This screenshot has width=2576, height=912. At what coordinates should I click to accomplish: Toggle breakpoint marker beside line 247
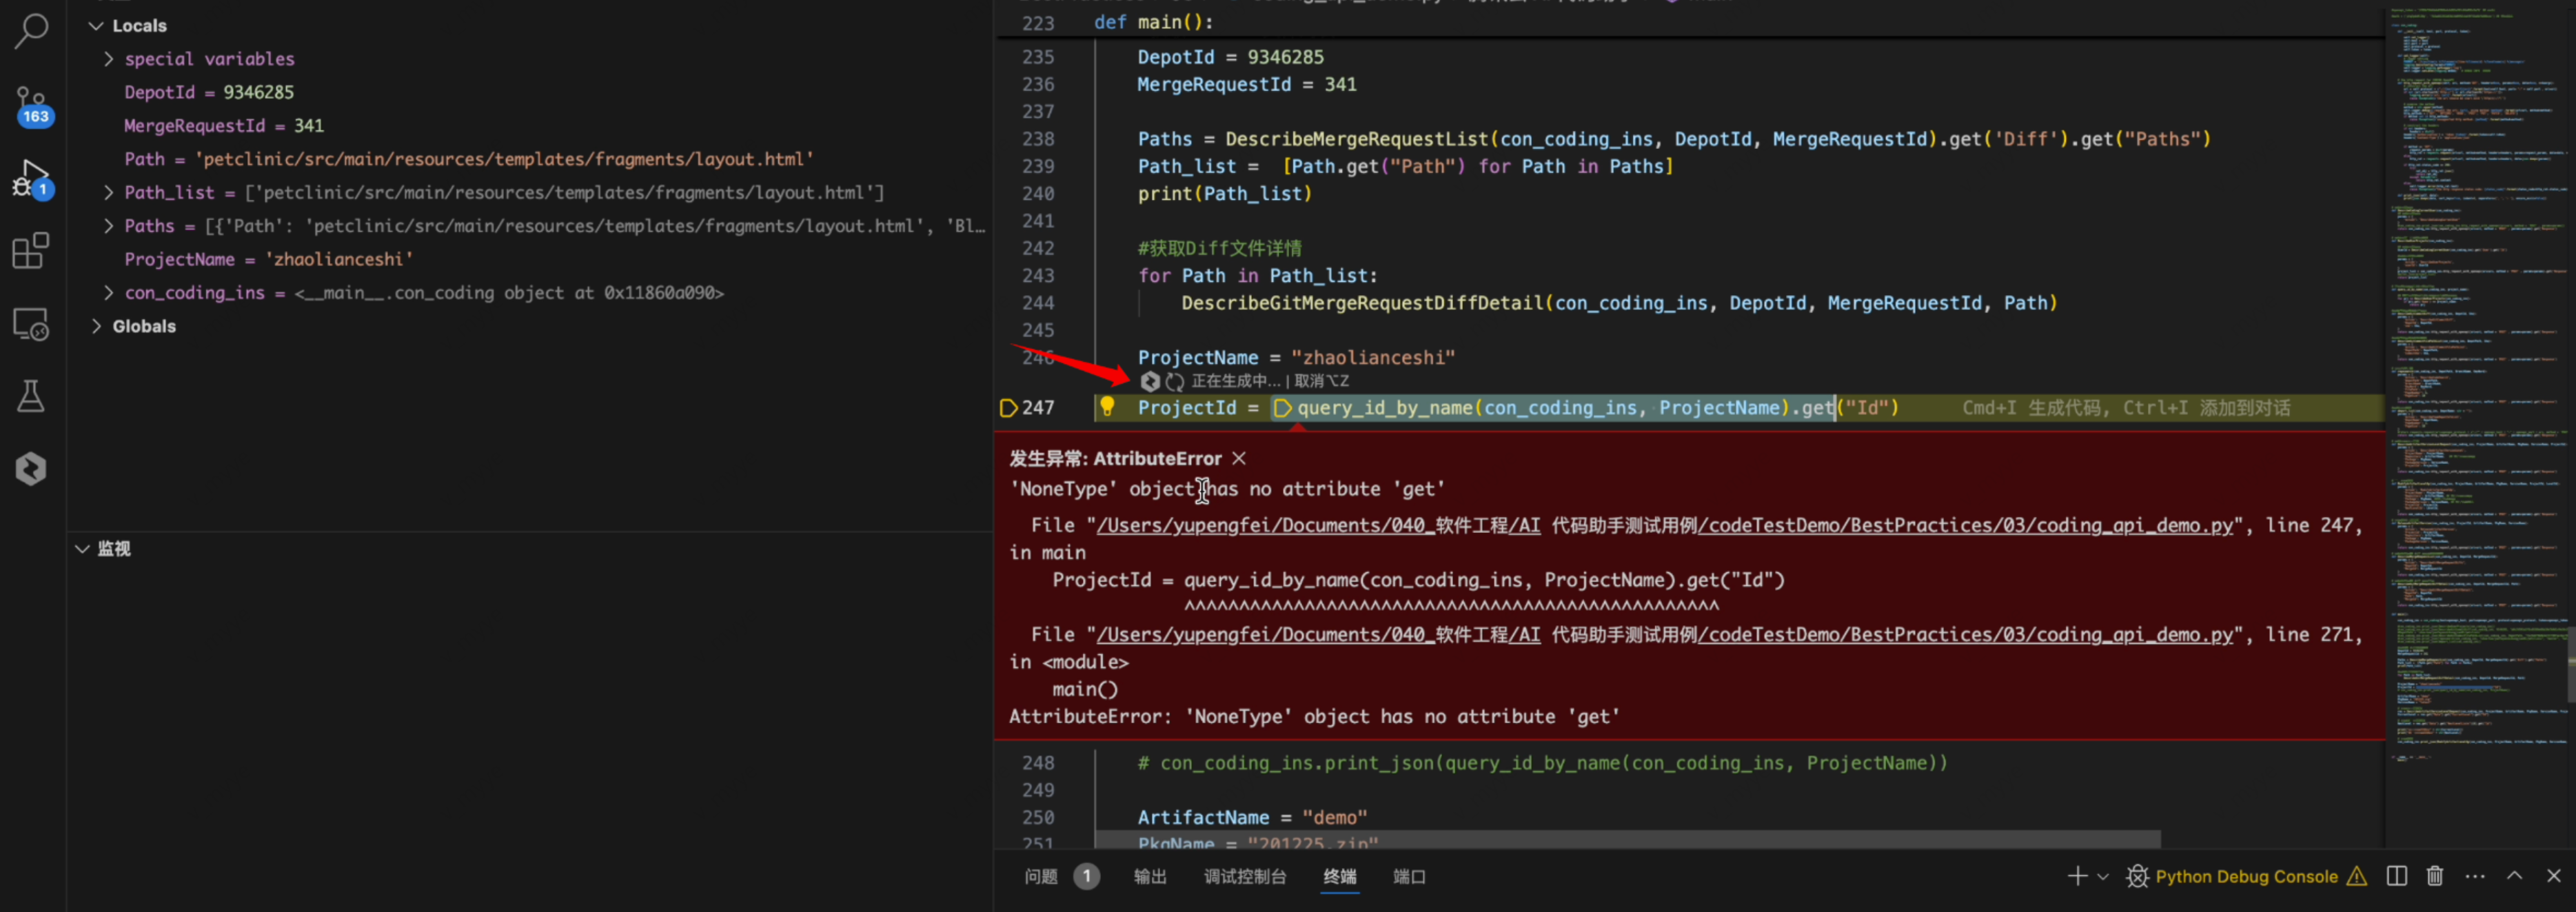pyautogui.click(x=1008, y=408)
